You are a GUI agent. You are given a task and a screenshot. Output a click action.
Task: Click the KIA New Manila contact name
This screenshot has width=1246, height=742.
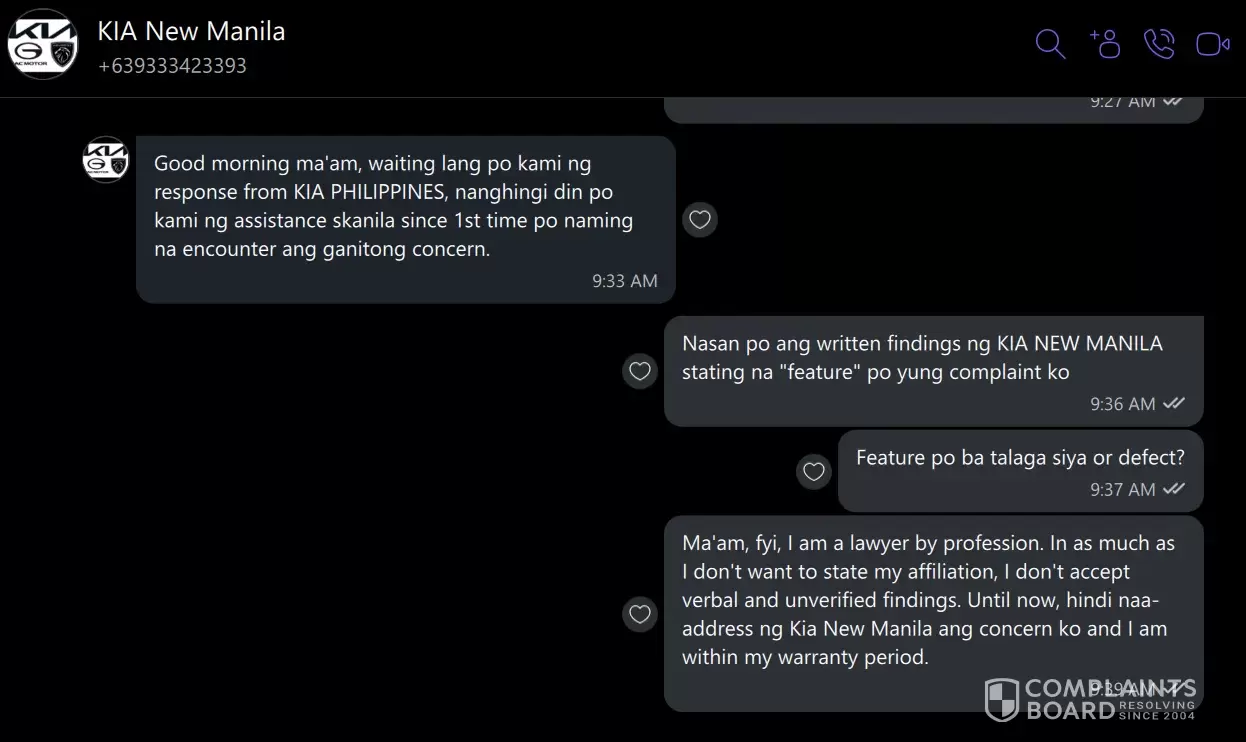(191, 31)
